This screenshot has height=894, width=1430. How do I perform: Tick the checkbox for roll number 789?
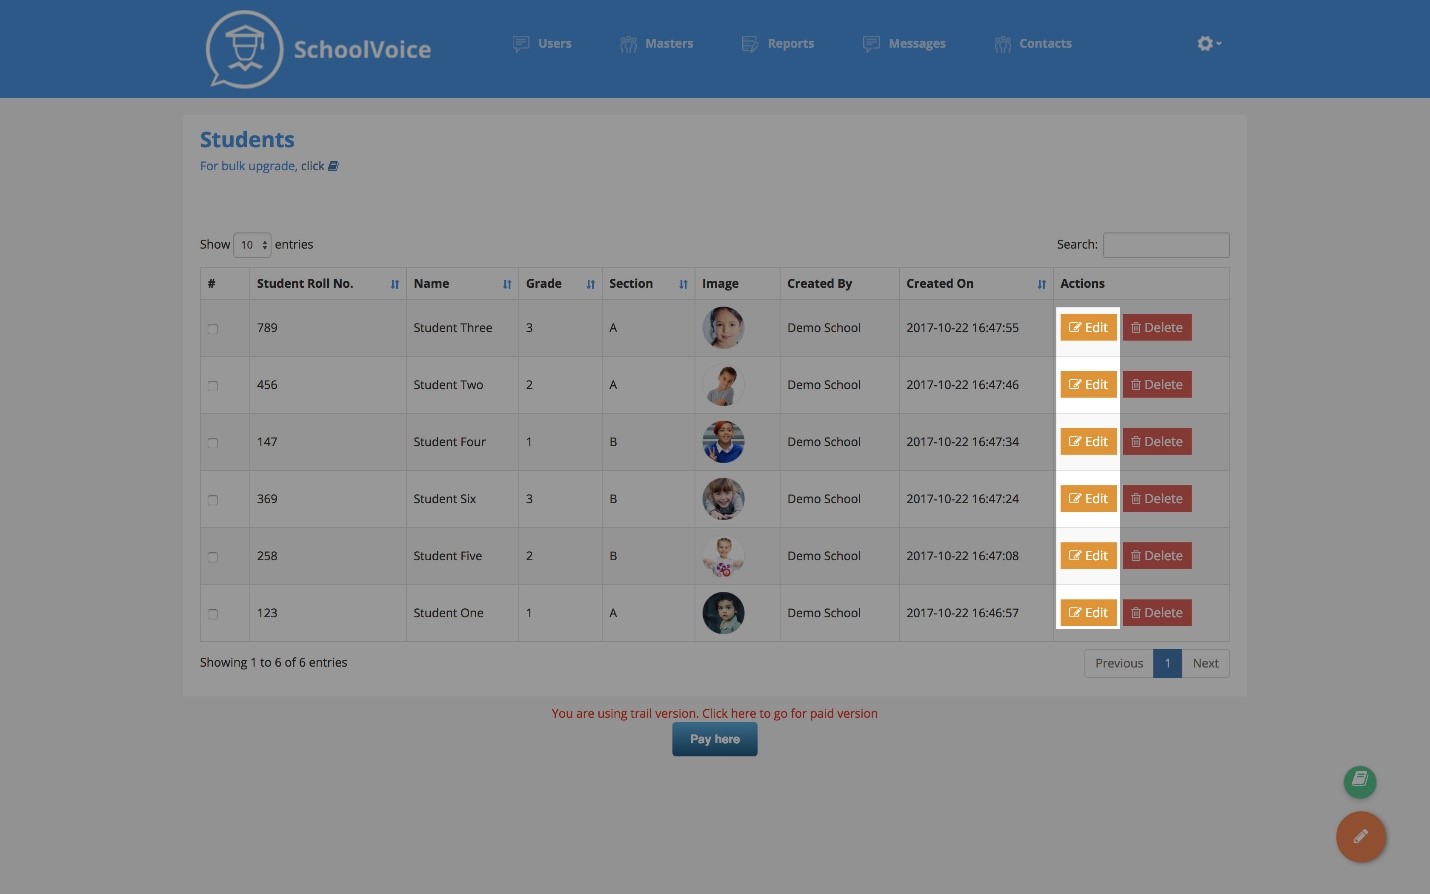point(212,329)
